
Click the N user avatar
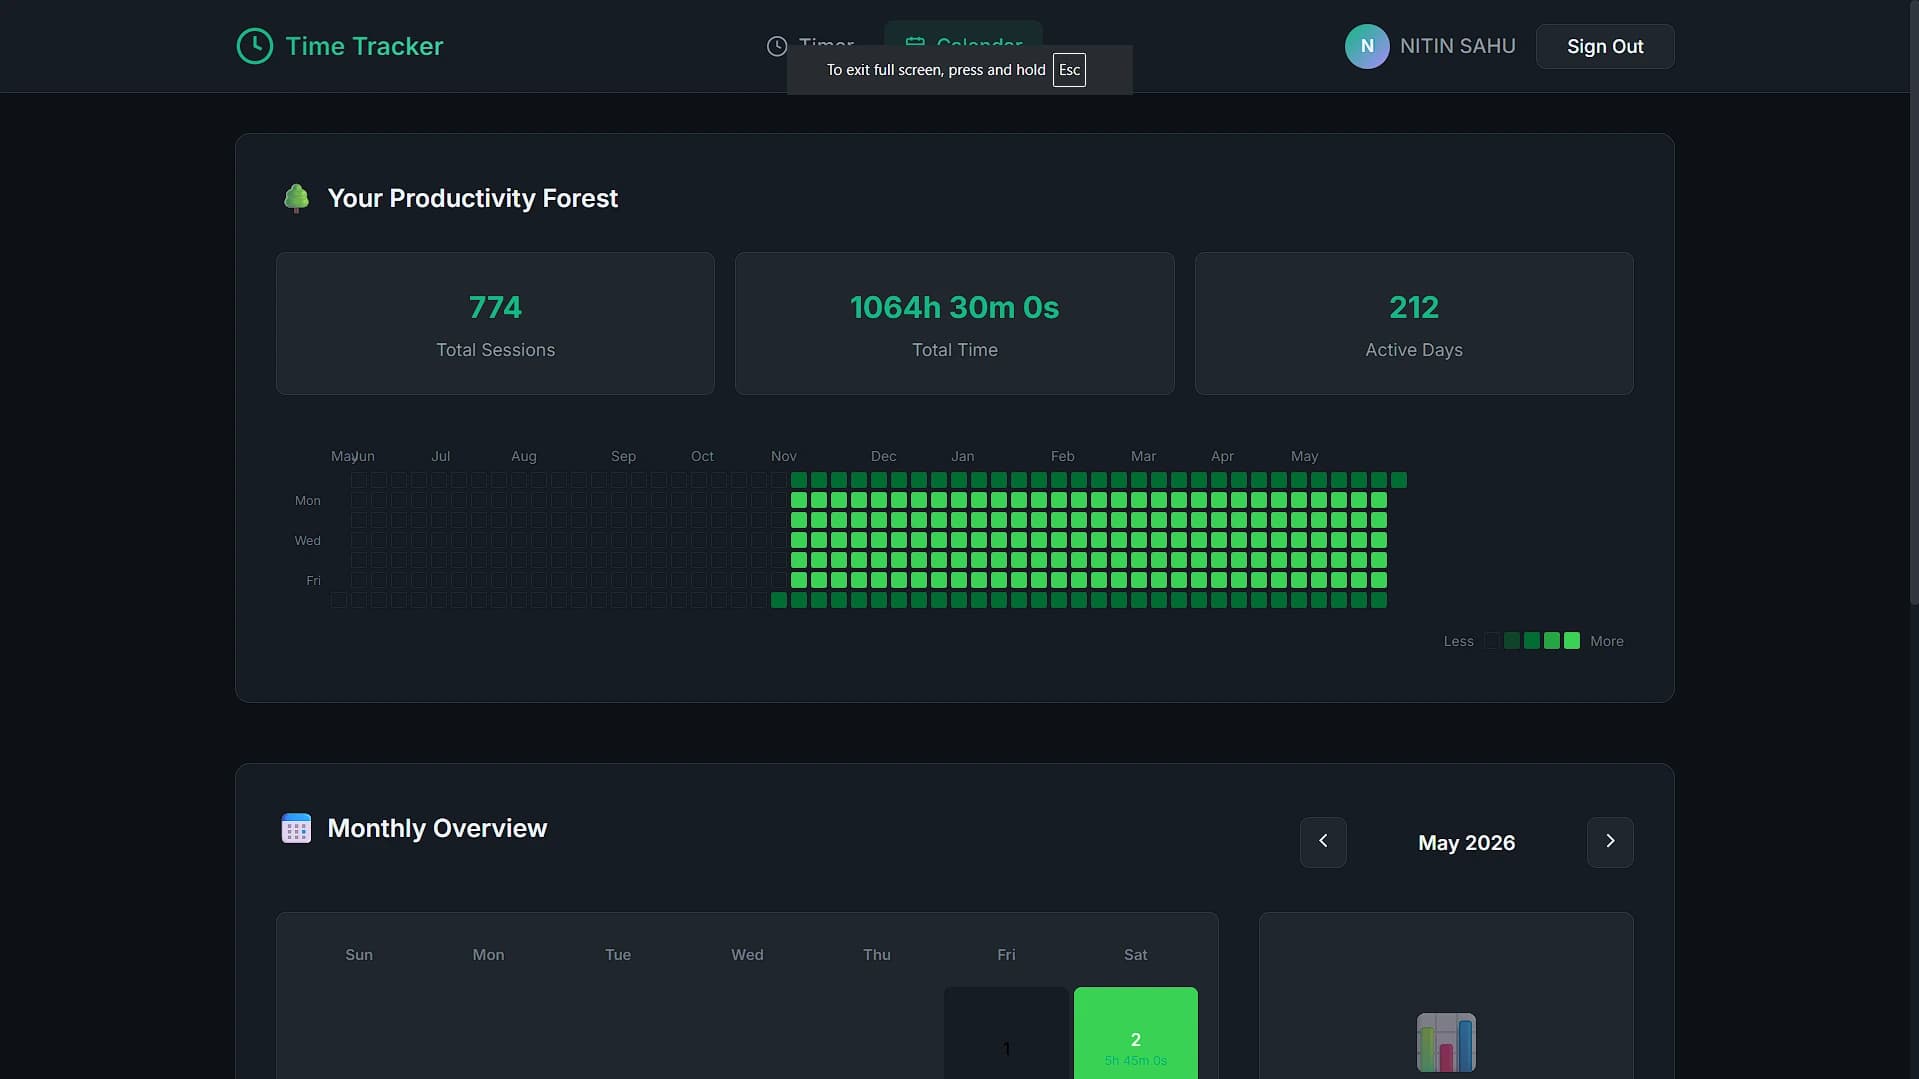1367,46
